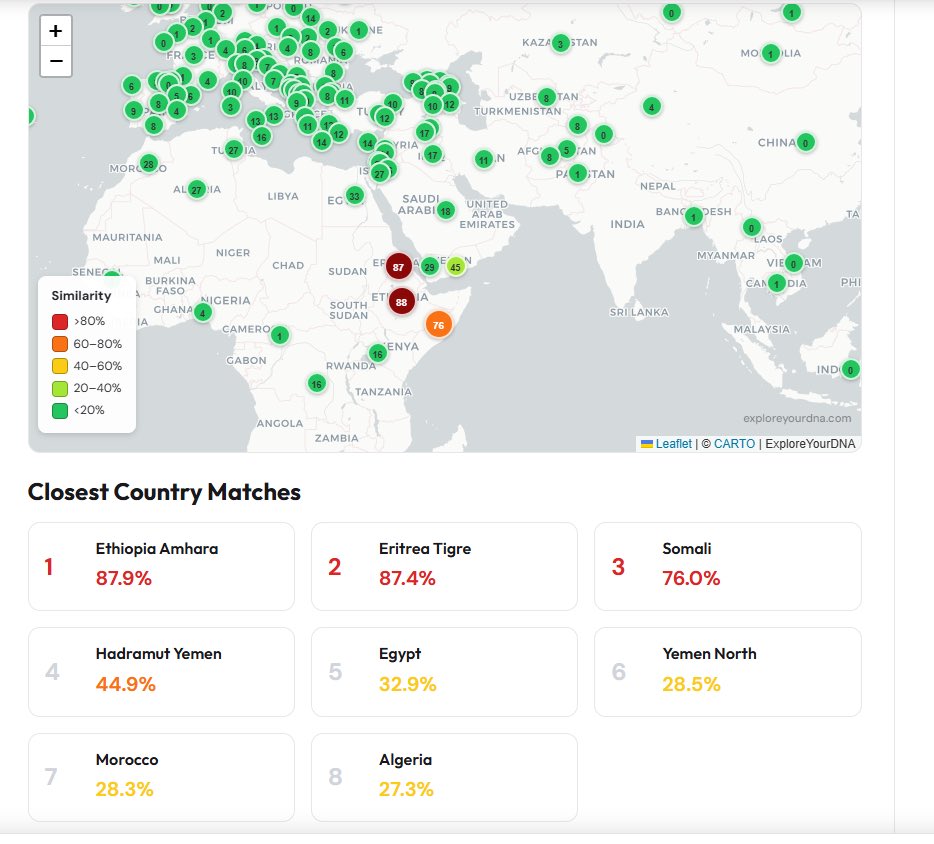934x844 pixels.
Task: Click the green 8 marker on Uzbekistan
Action: pos(546,97)
